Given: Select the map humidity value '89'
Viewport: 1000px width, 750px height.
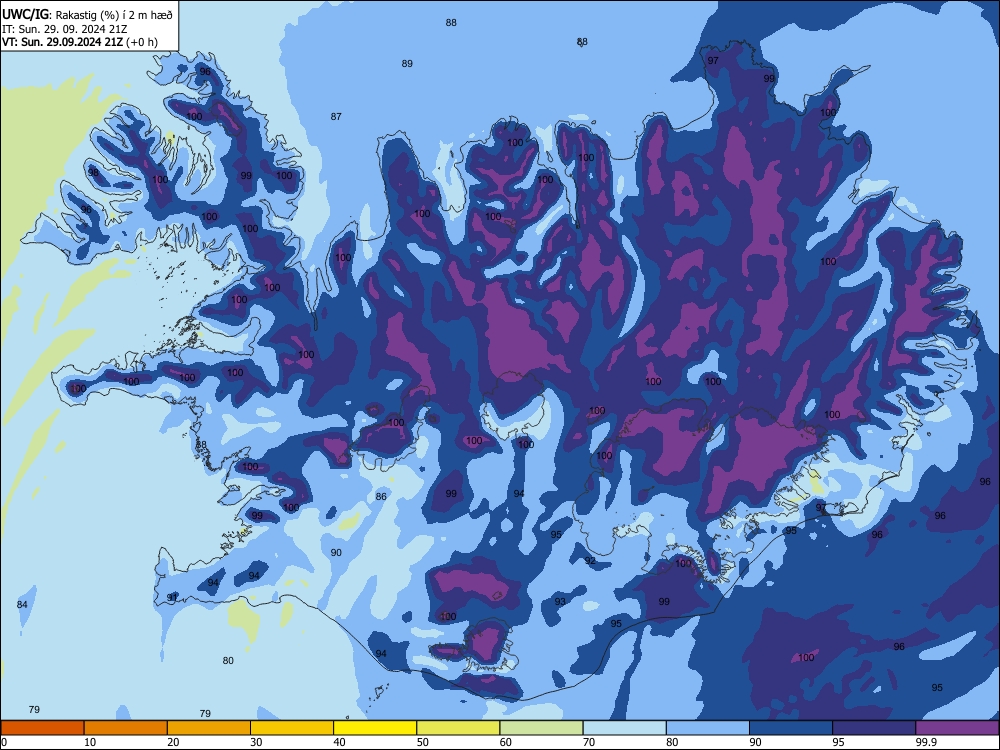Looking at the screenshot, I should click(407, 64).
